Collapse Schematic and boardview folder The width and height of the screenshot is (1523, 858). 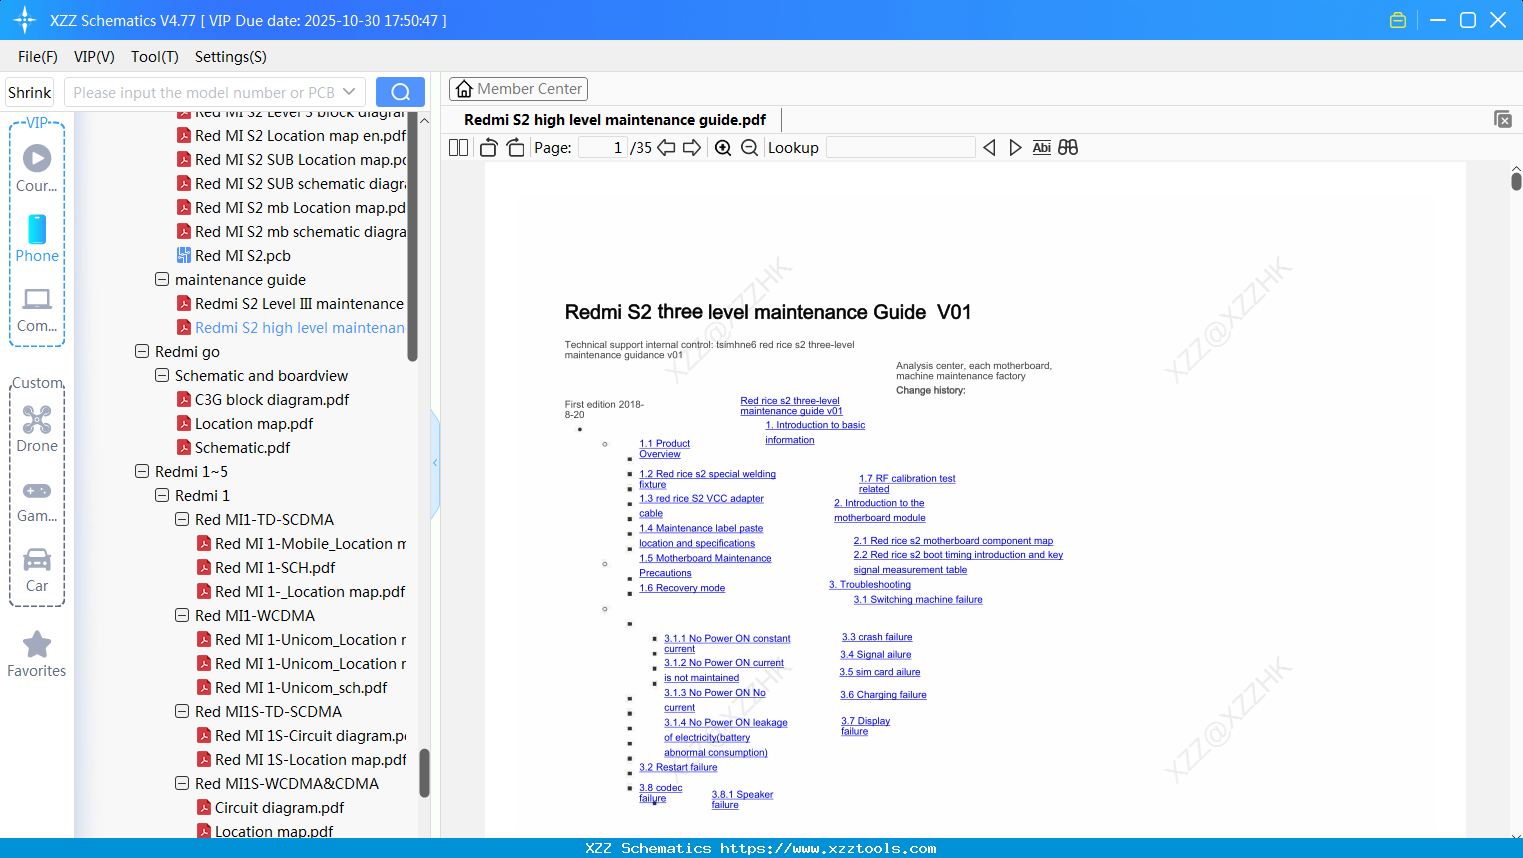(x=162, y=375)
